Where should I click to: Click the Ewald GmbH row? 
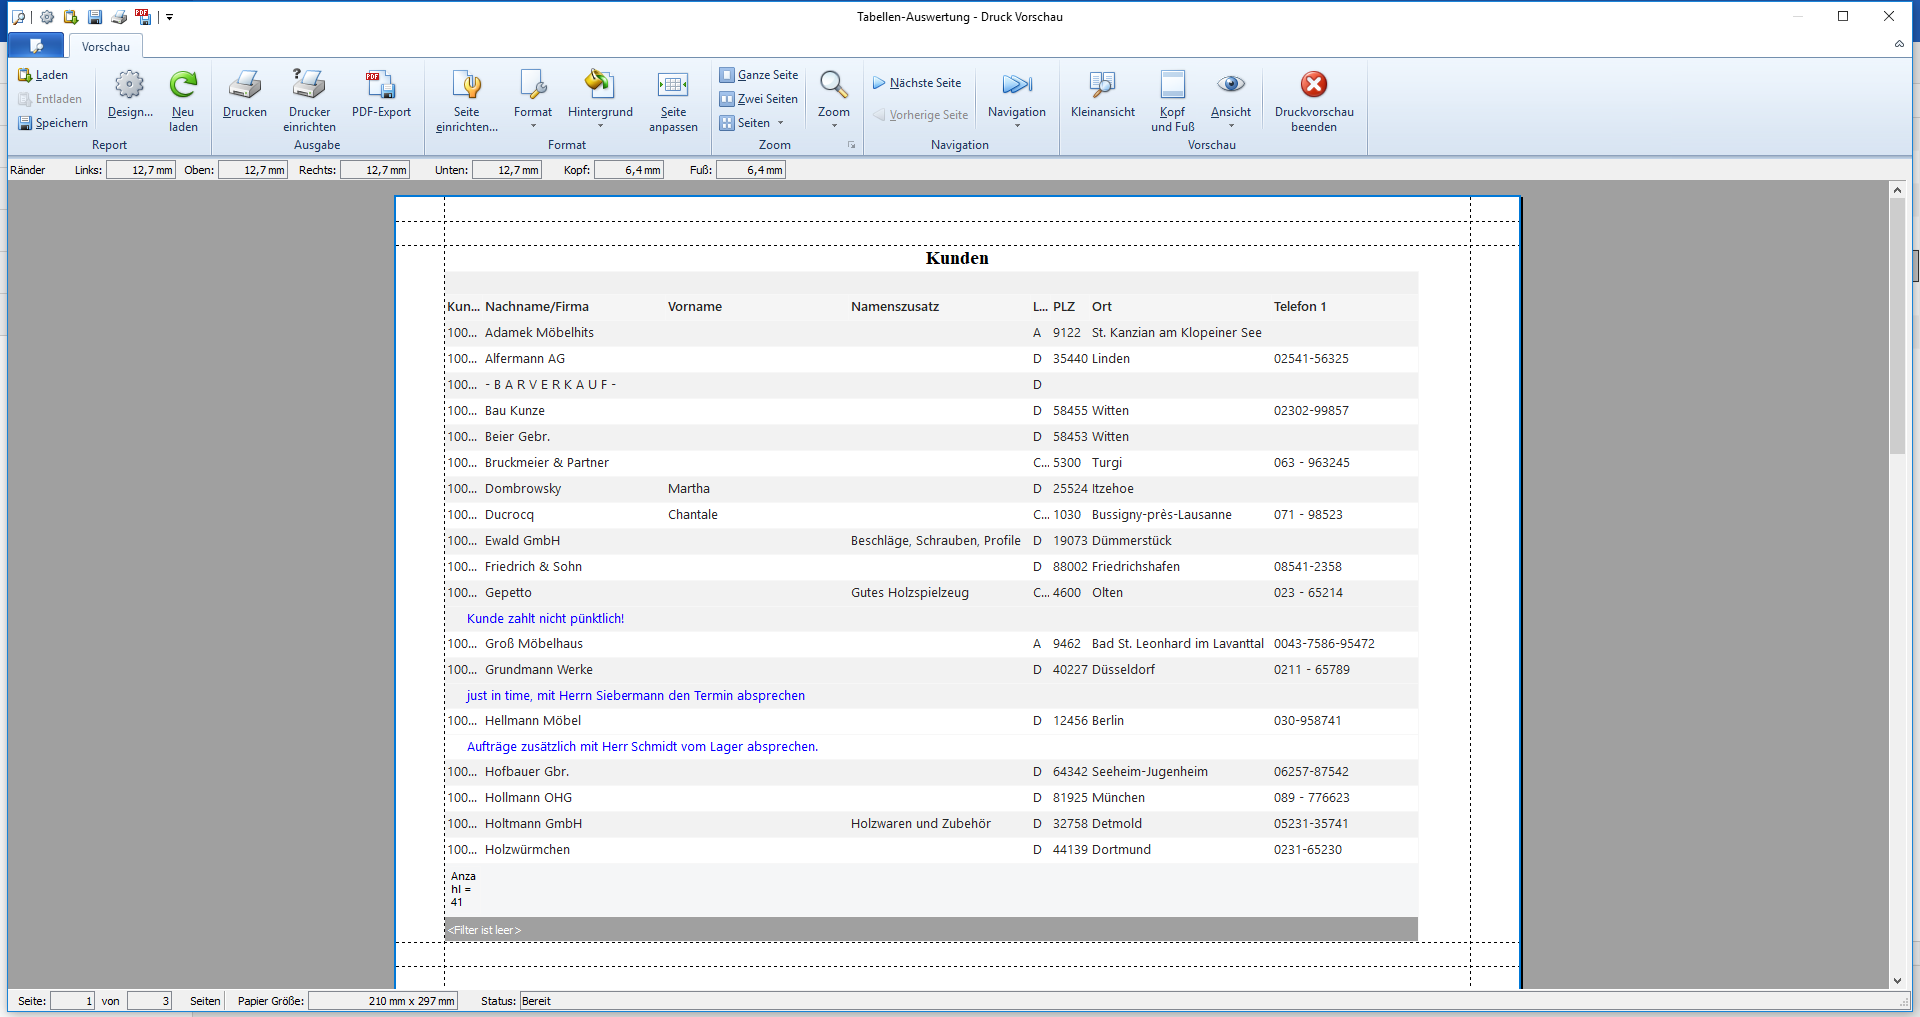tap(932, 541)
